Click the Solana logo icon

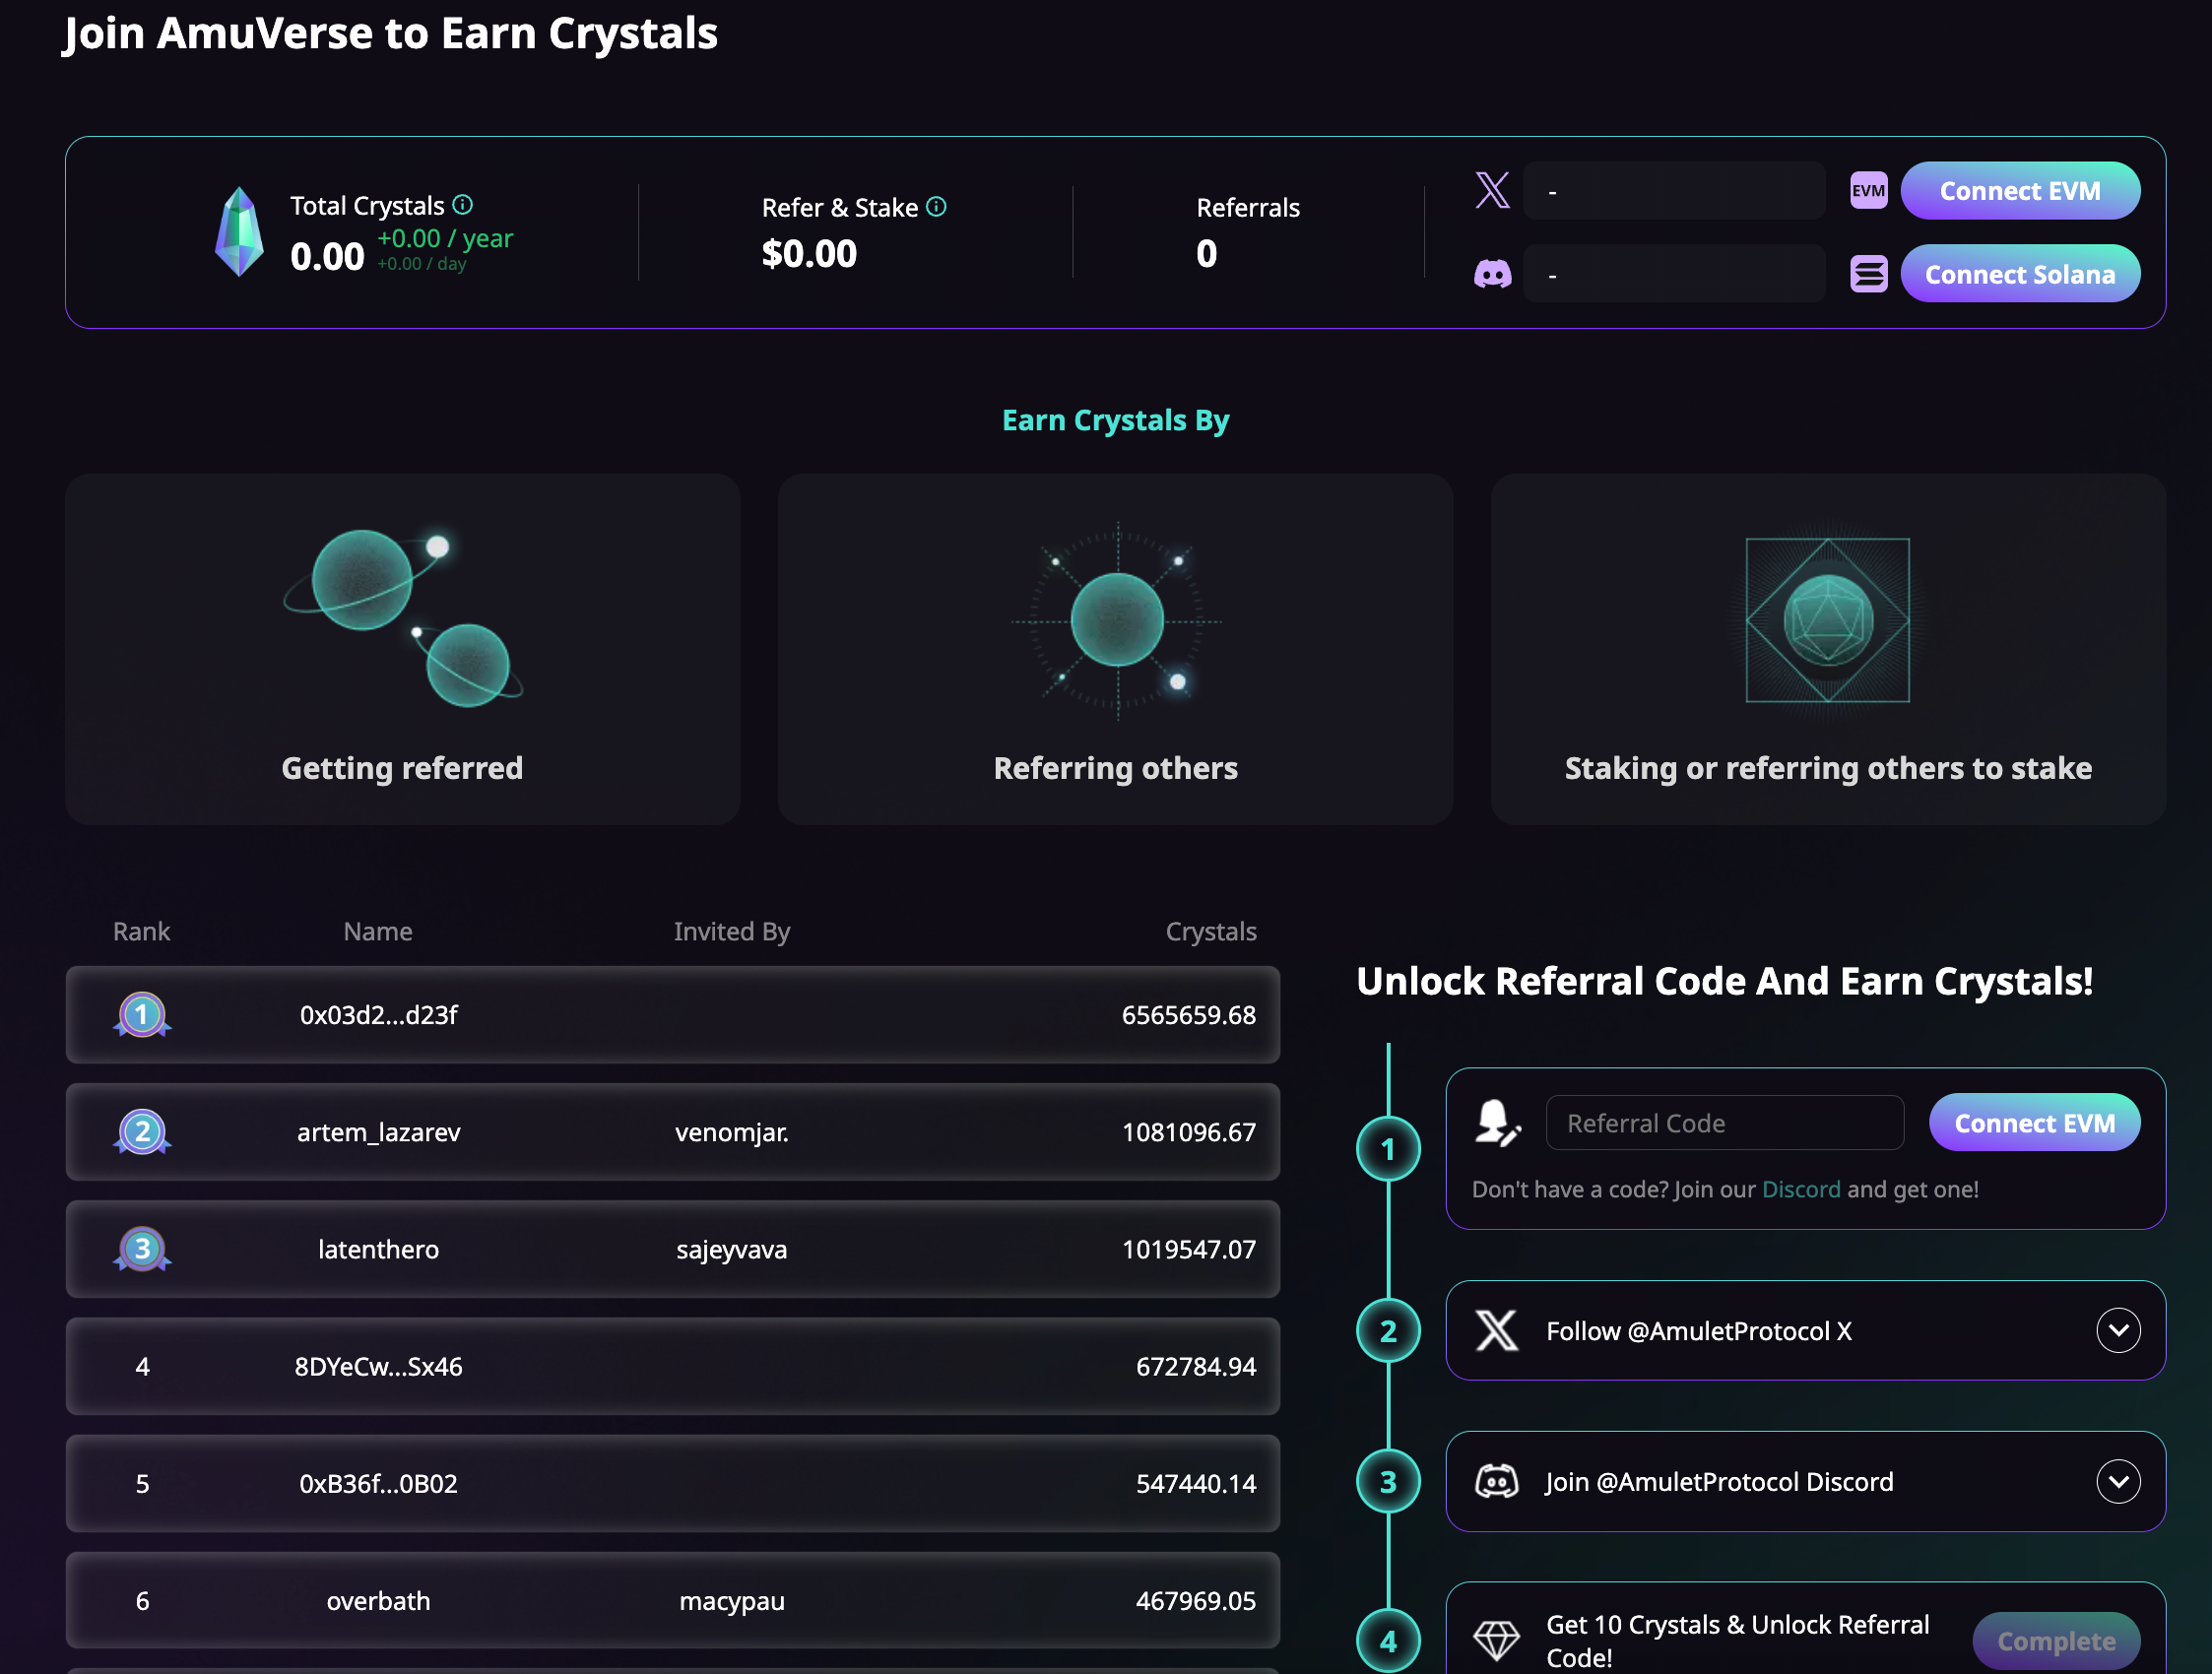[1868, 274]
